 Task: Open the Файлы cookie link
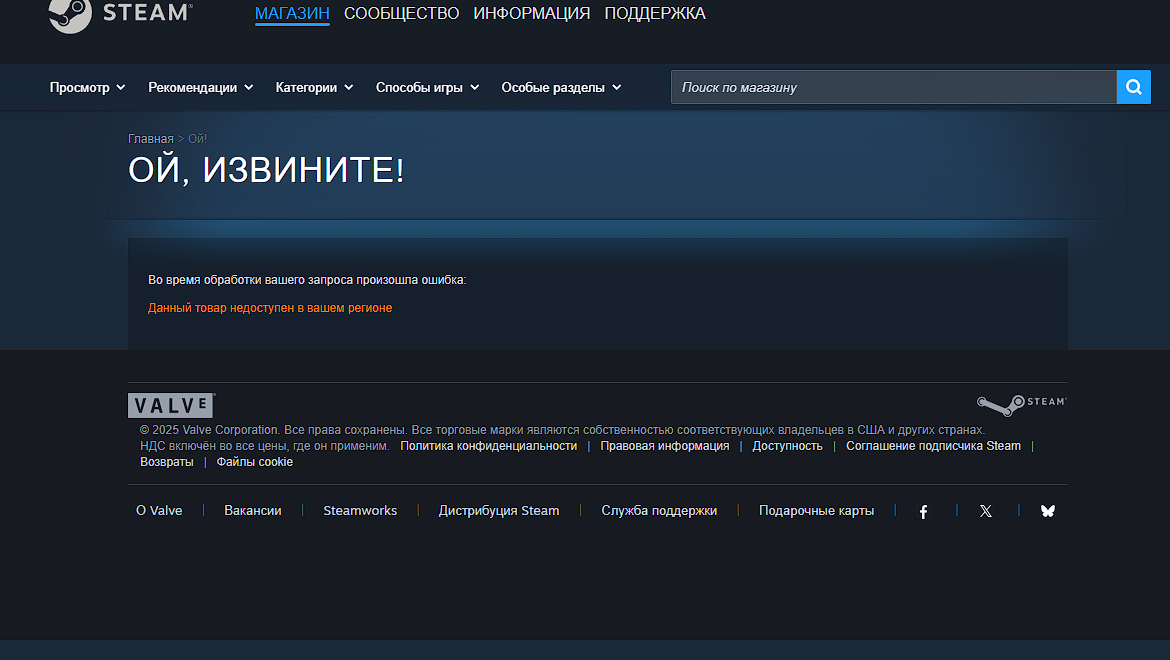[x=254, y=462]
